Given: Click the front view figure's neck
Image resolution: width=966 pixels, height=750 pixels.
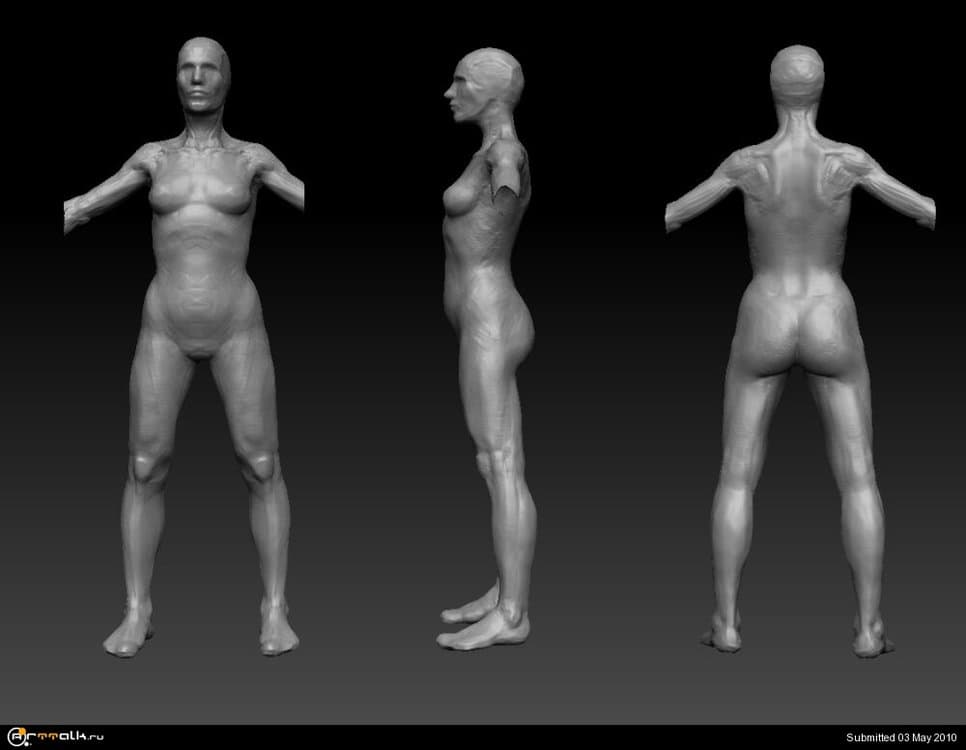Looking at the screenshot, I should click(205, 128).
